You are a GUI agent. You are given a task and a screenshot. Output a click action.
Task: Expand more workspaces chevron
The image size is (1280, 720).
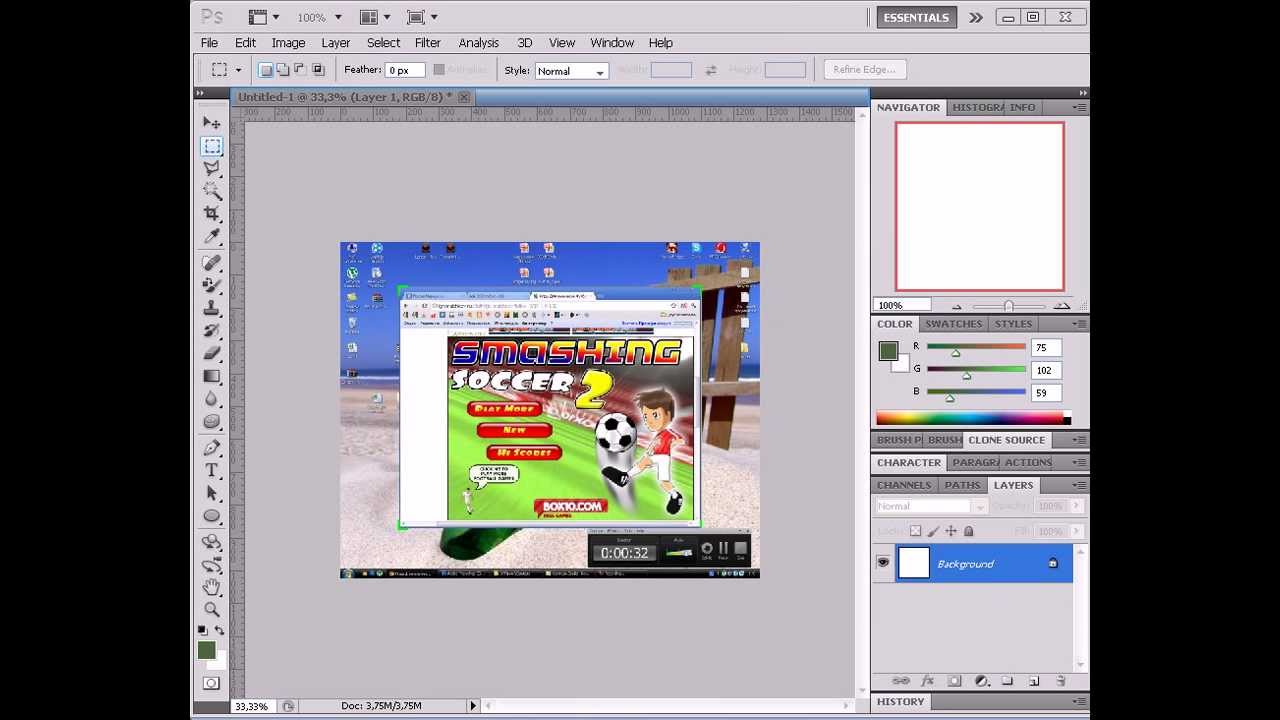[x=976, y=17]
